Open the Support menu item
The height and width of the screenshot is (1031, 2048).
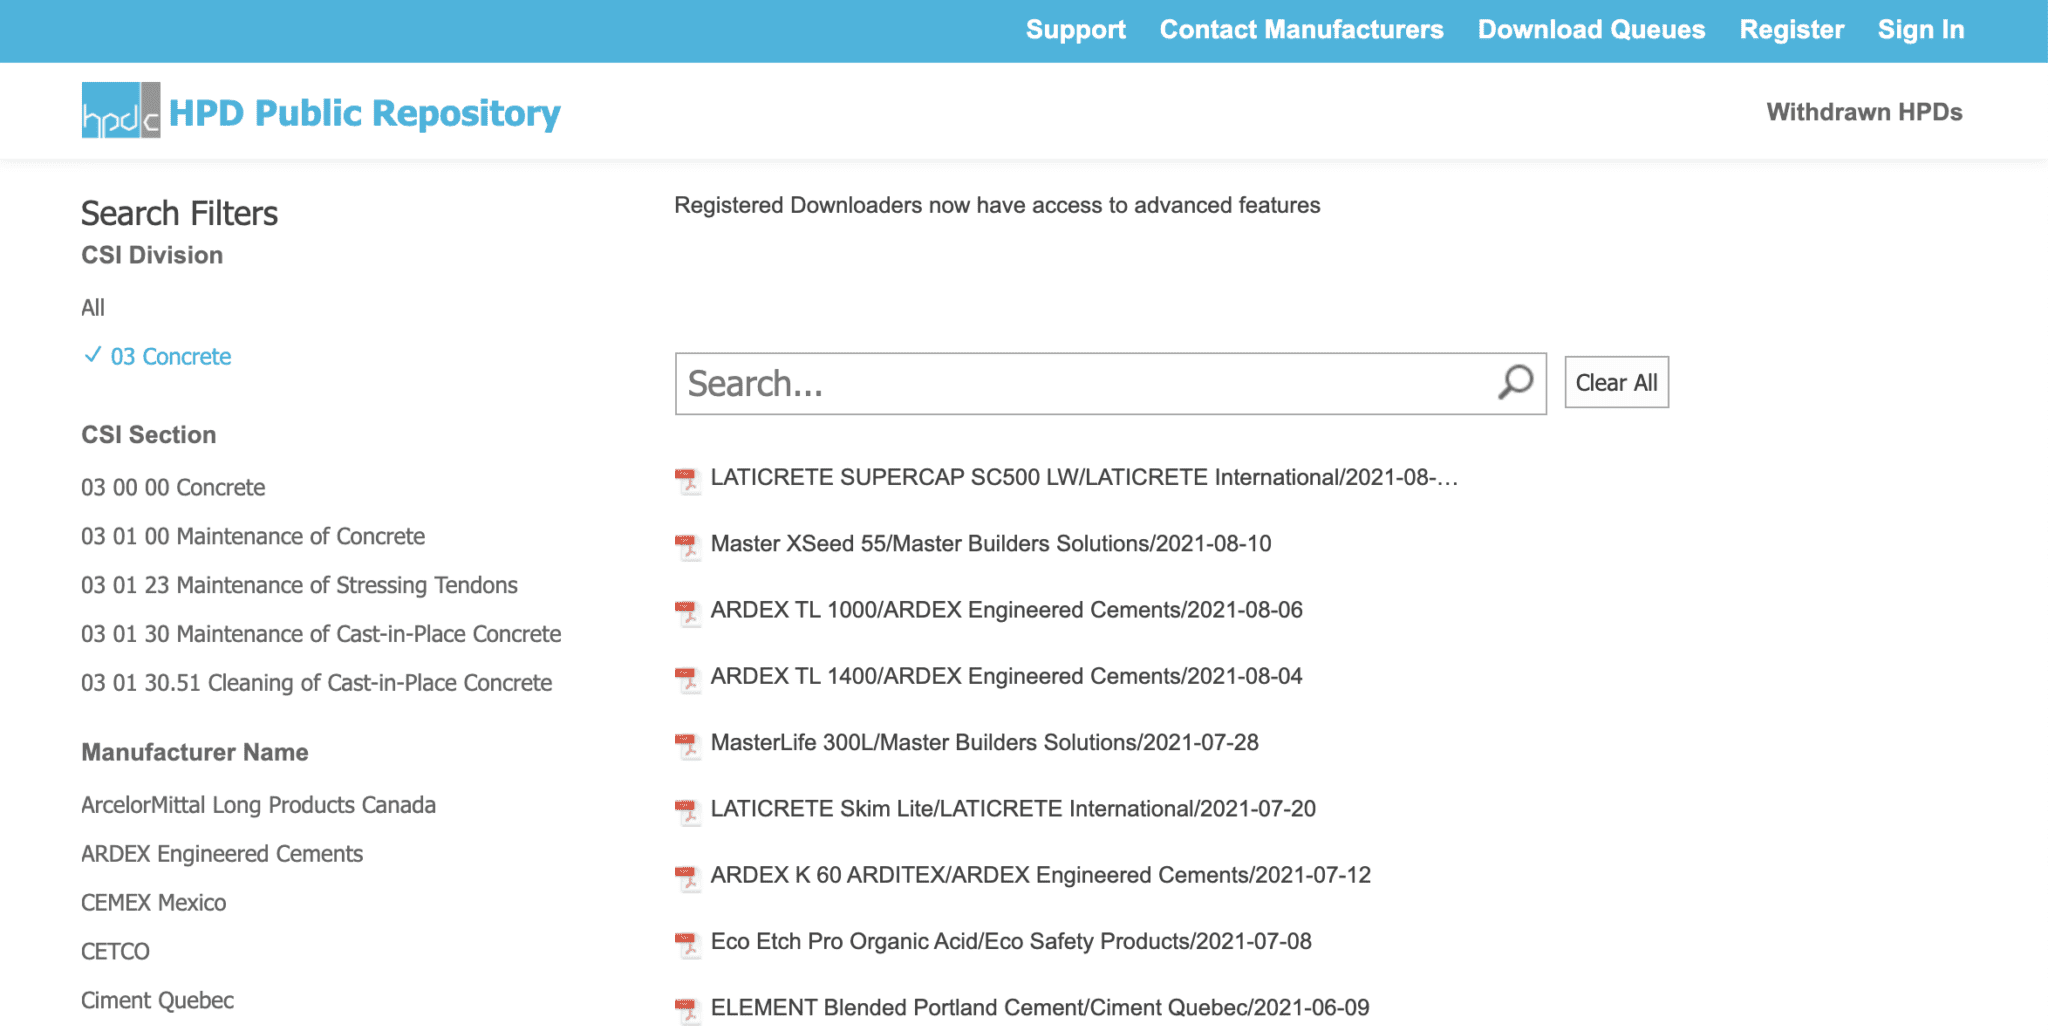click(1075, 30)
